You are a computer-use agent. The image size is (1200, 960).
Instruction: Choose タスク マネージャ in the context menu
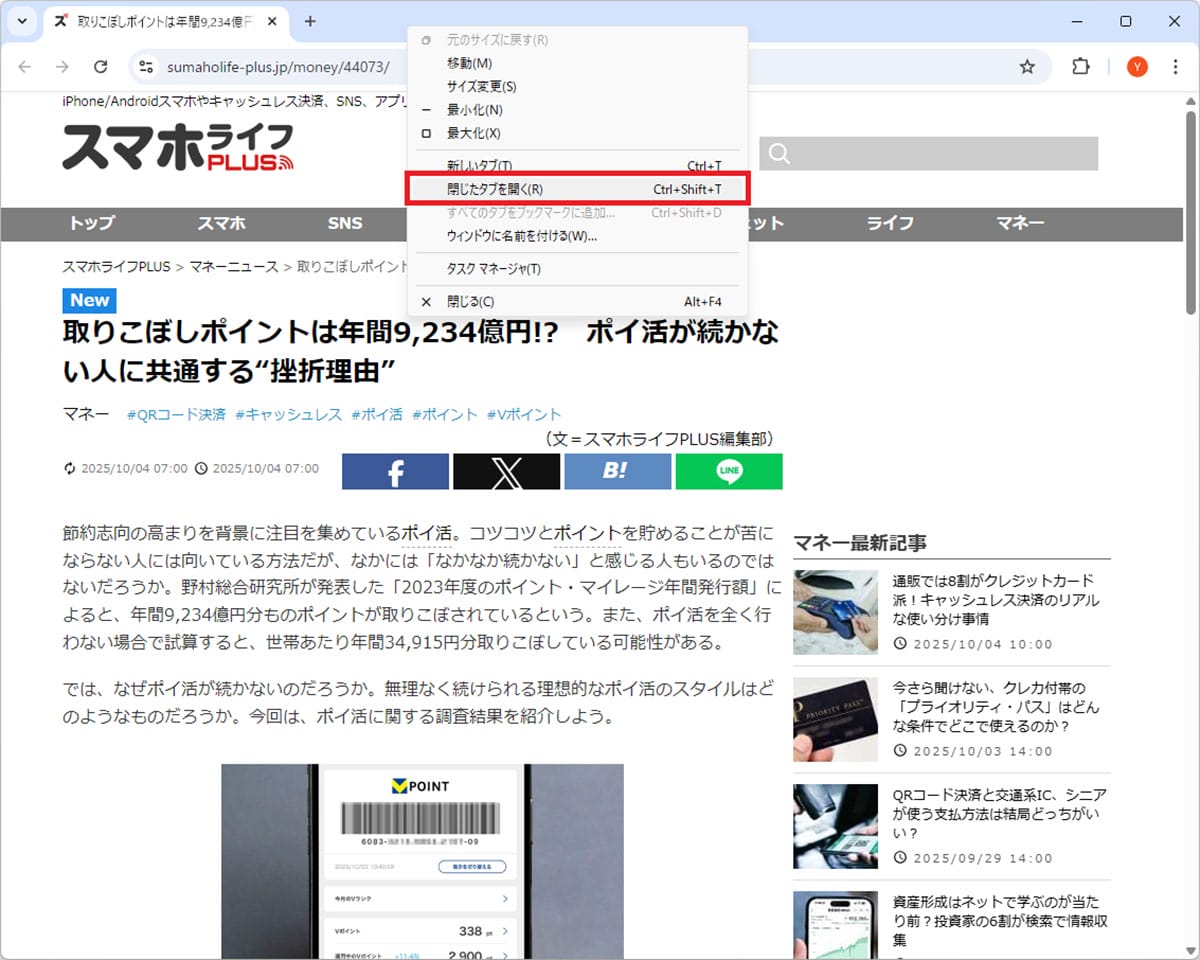[x=493, y=269]
